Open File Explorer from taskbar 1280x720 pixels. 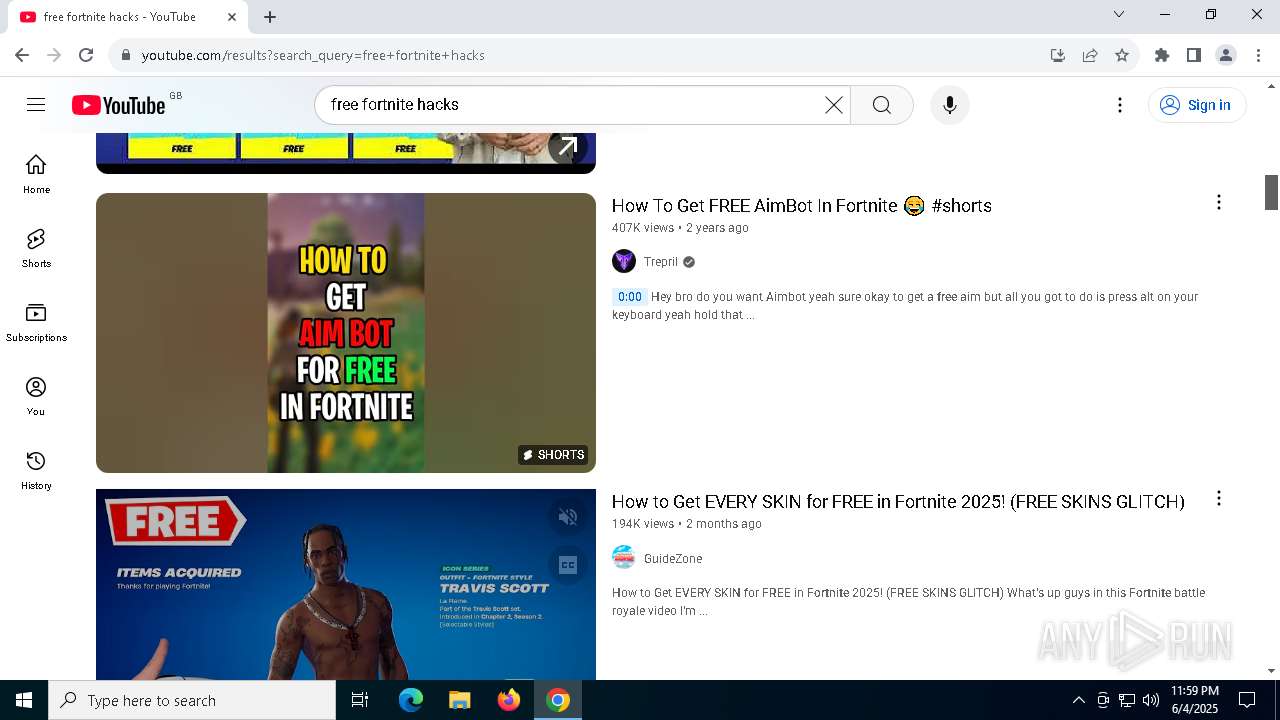459,700
